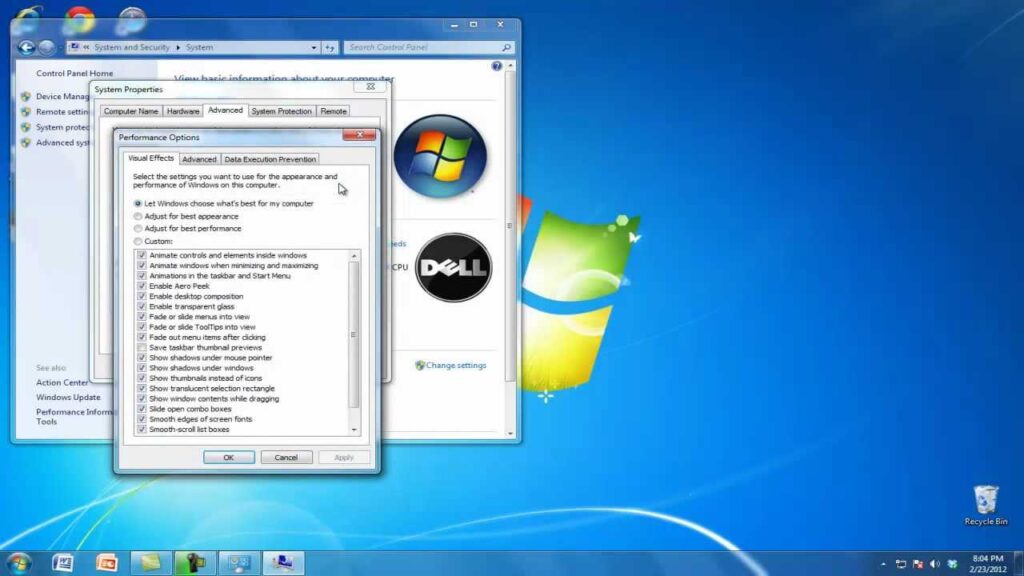The width and height of the screenshot is (1024, 576).
Task: Open the Action Center flag in the tray
Action: pos(918,564)
